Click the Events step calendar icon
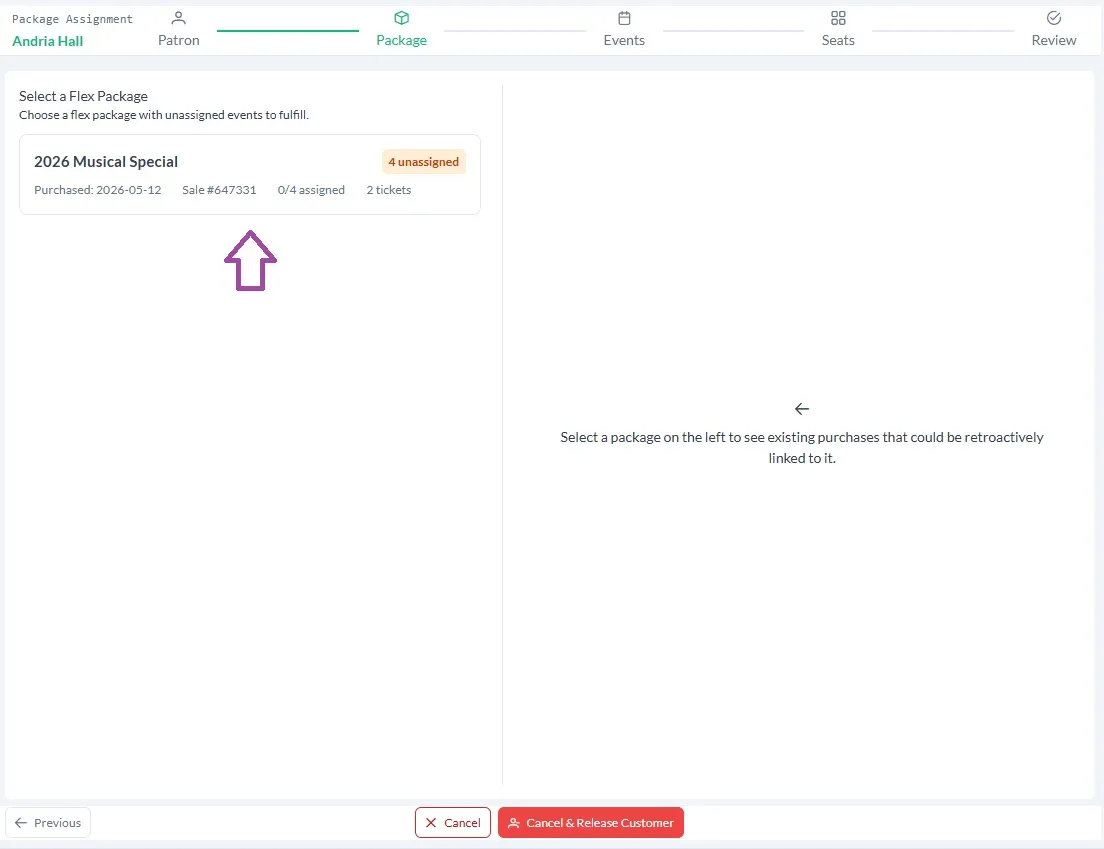The width and height of the screenshot is (1104, 849). 624,18
